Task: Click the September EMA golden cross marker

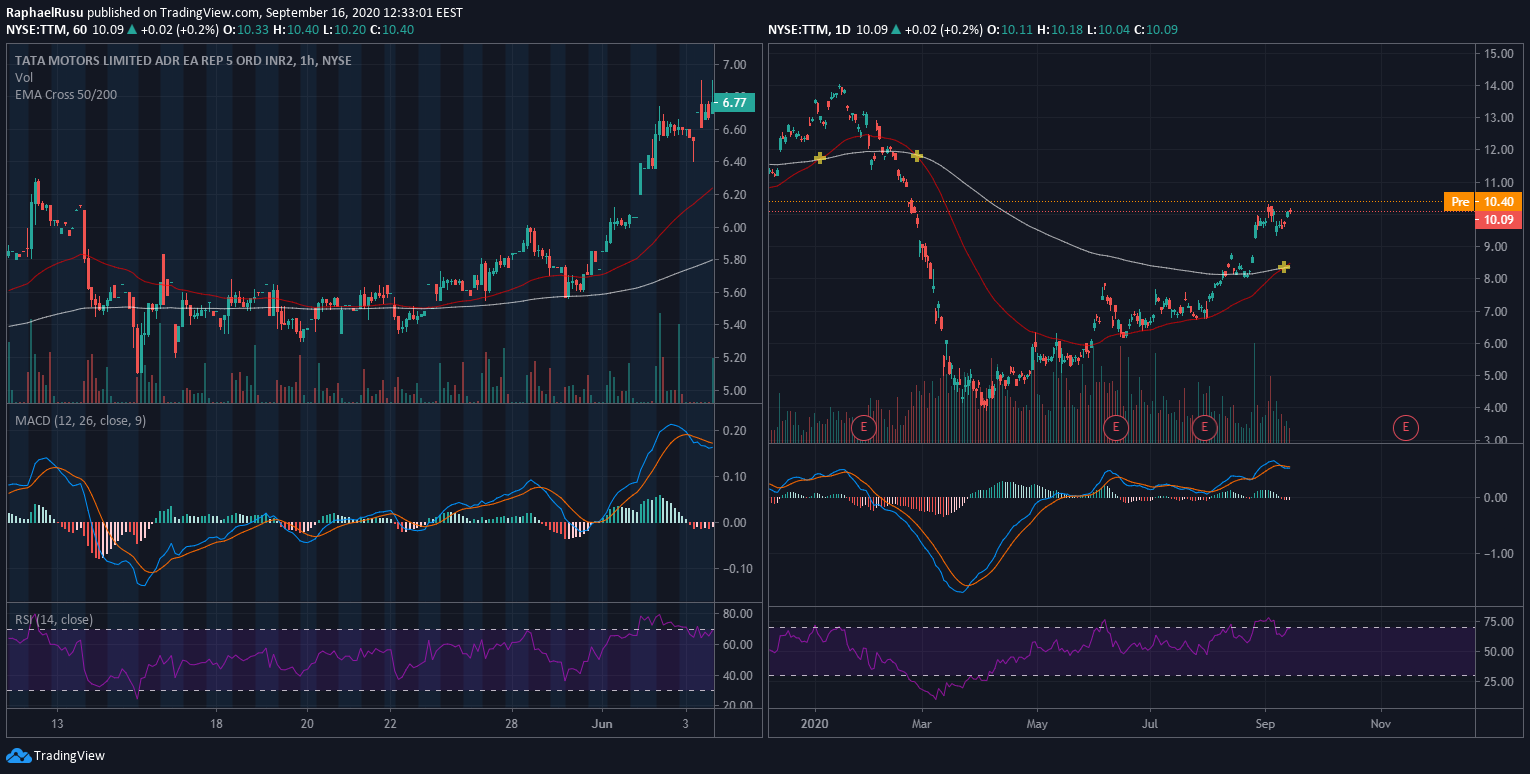Action: pyautogui.click(x=1284, y=267)
